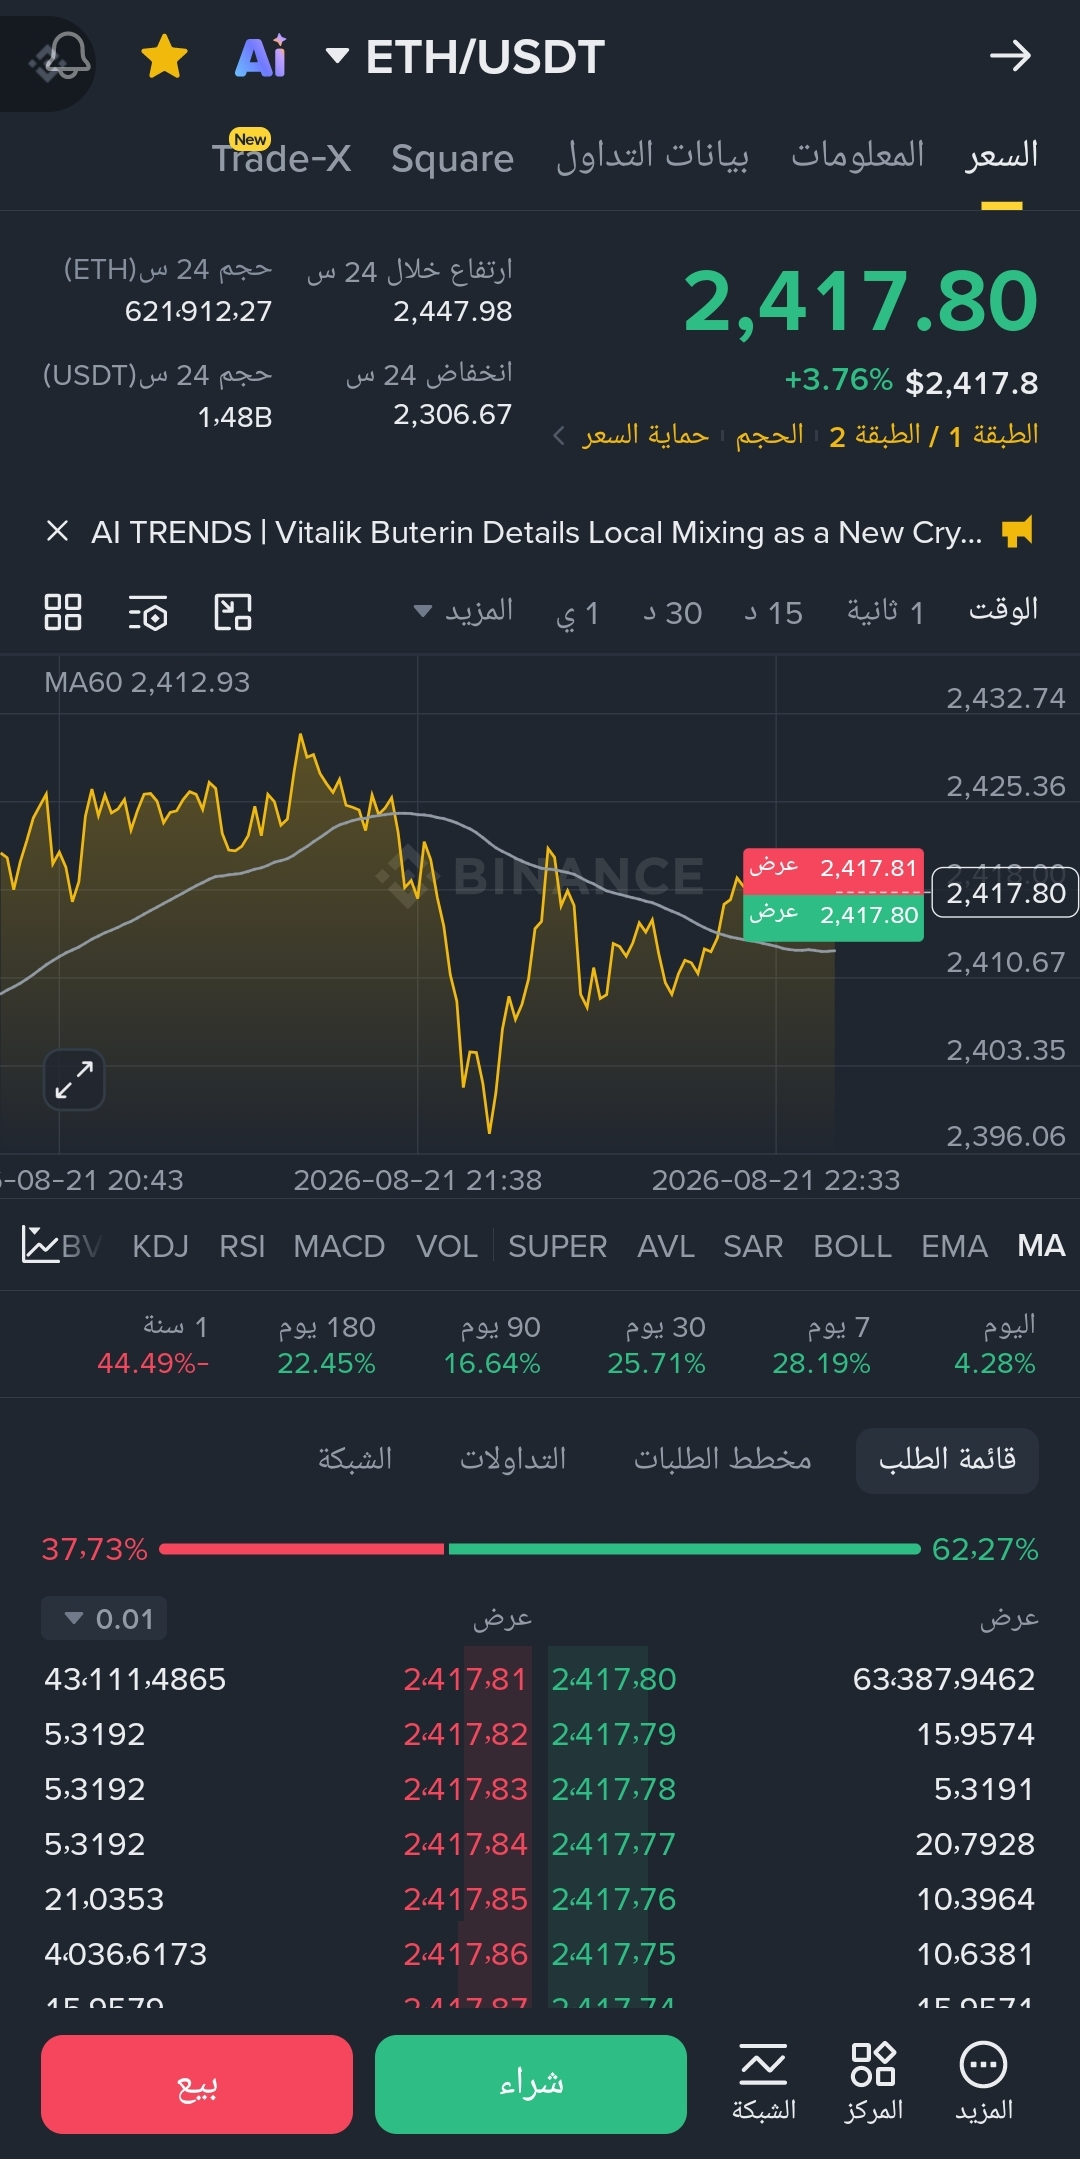
Task: Expand the chart to fullscreen
Action: point(74,1080)
